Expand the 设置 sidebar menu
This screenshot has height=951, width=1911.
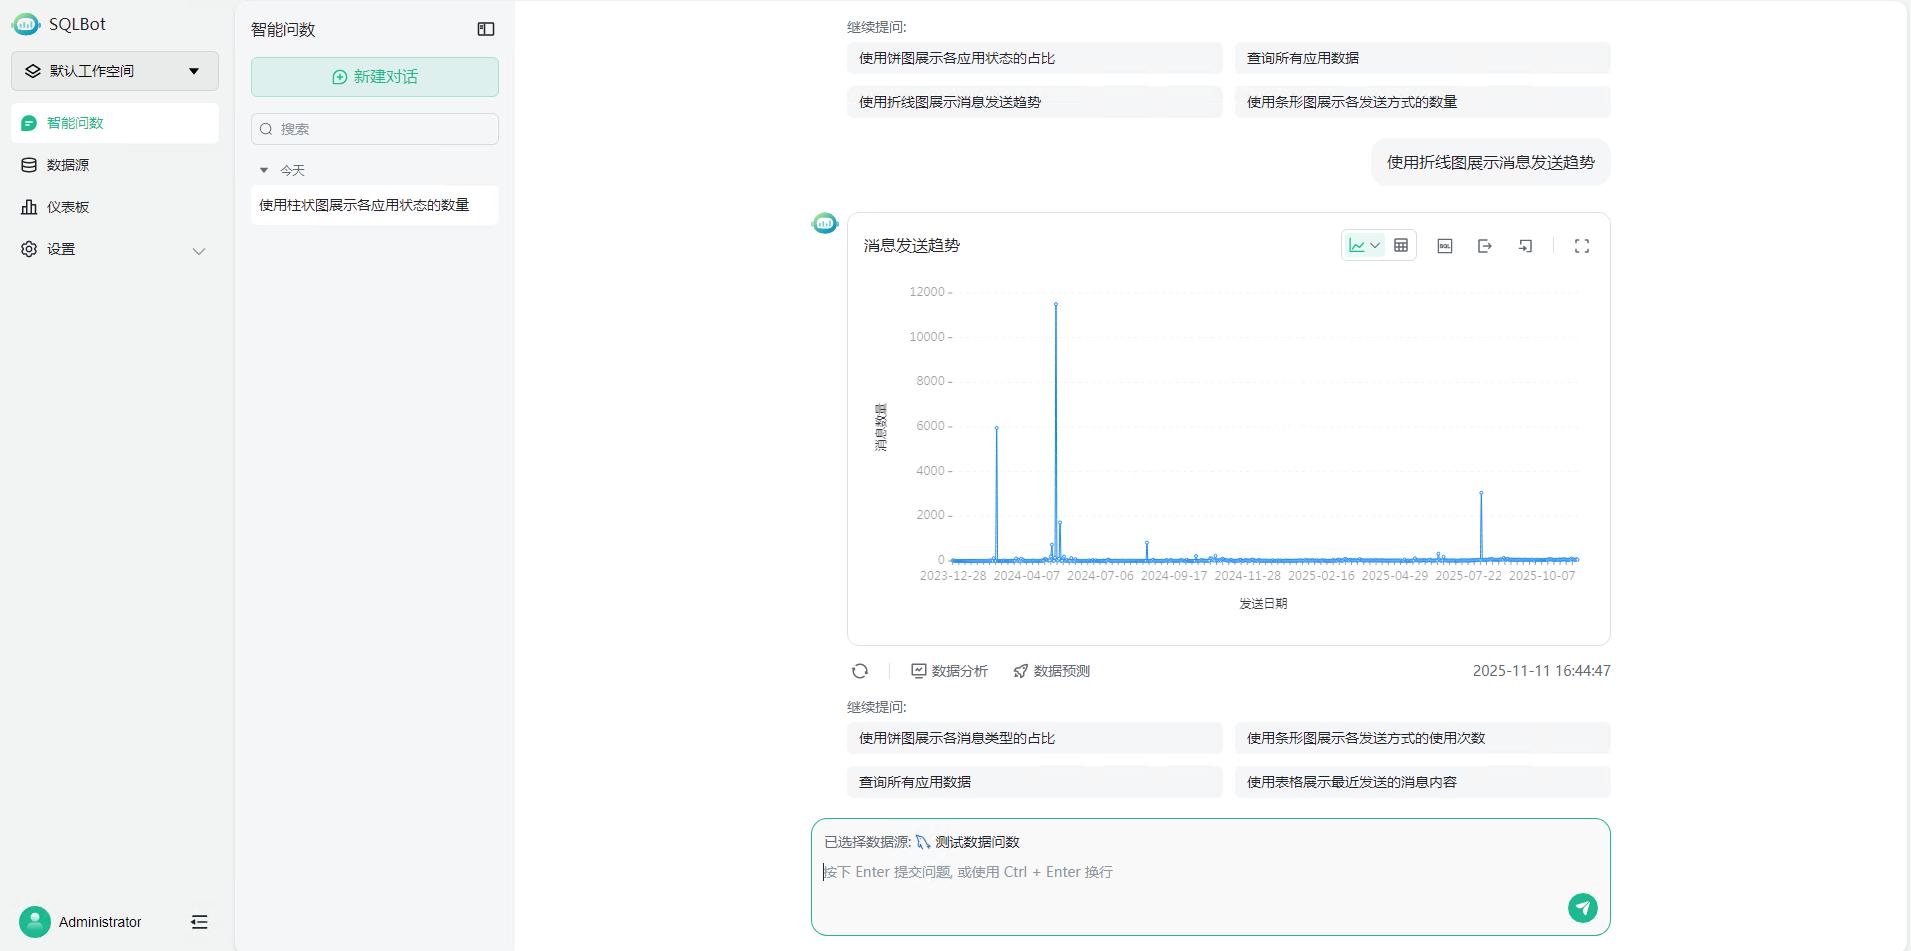pos(115,249)
